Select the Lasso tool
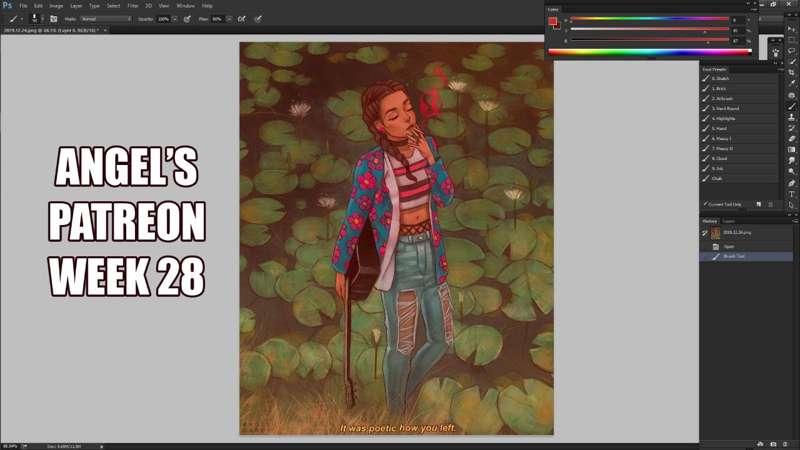Viewport: 800px width, 450px height. click(x=791, y=50)
